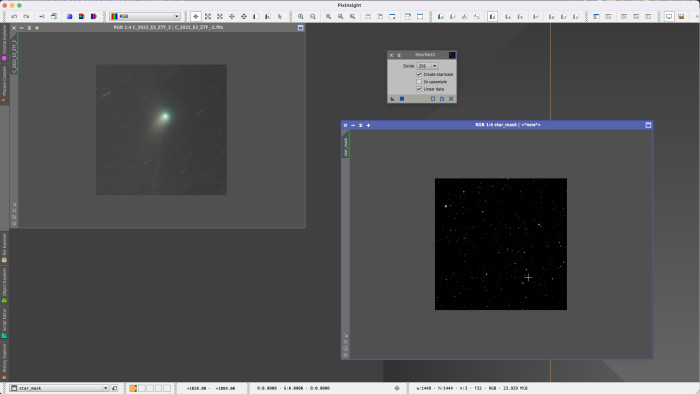This screenshot has height=394, width=700.
Task: Click the icon next to the view selector
Action: pos(115,388)
